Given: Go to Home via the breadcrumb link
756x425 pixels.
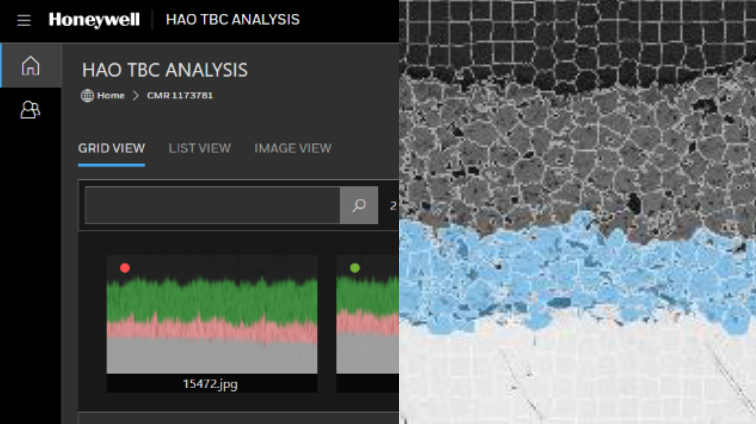Looking at the screenshot, I should pos(111,96).
